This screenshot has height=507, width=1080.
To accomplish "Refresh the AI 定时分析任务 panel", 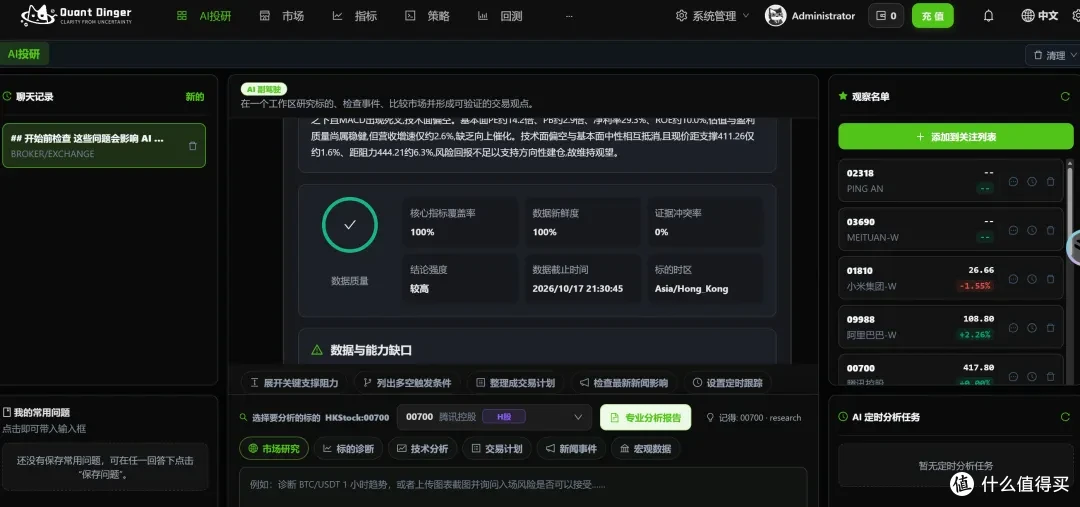I will [1066, 417].
